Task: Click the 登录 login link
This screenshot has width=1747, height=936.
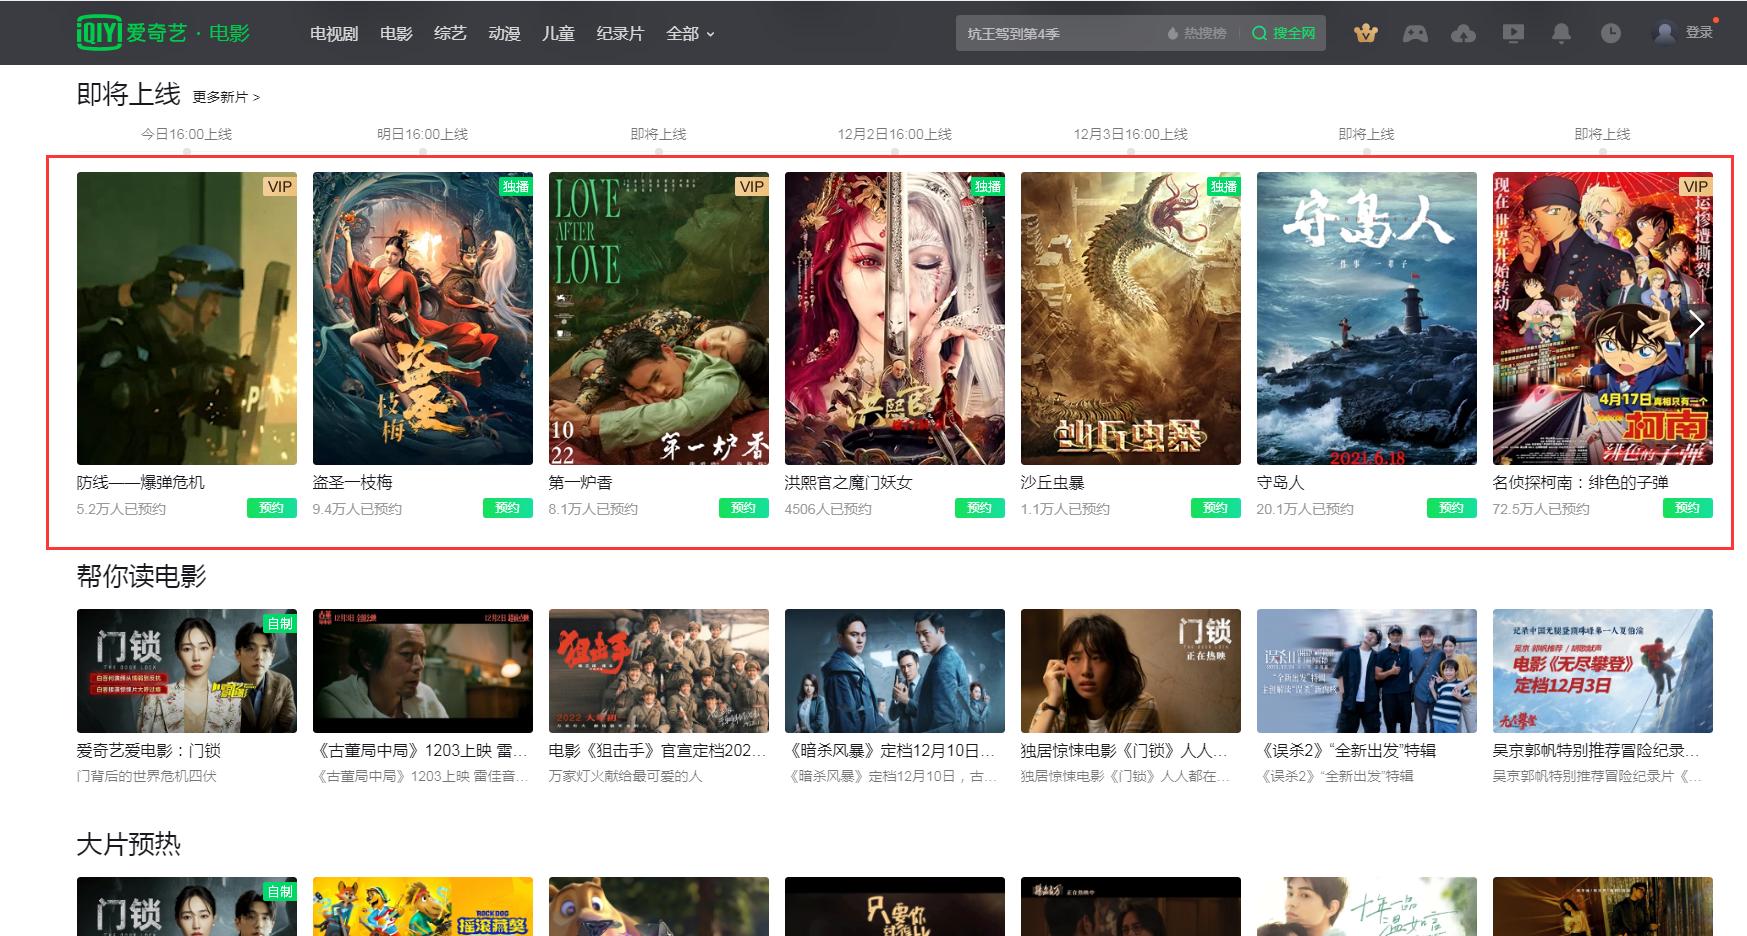Action: 1699,32
